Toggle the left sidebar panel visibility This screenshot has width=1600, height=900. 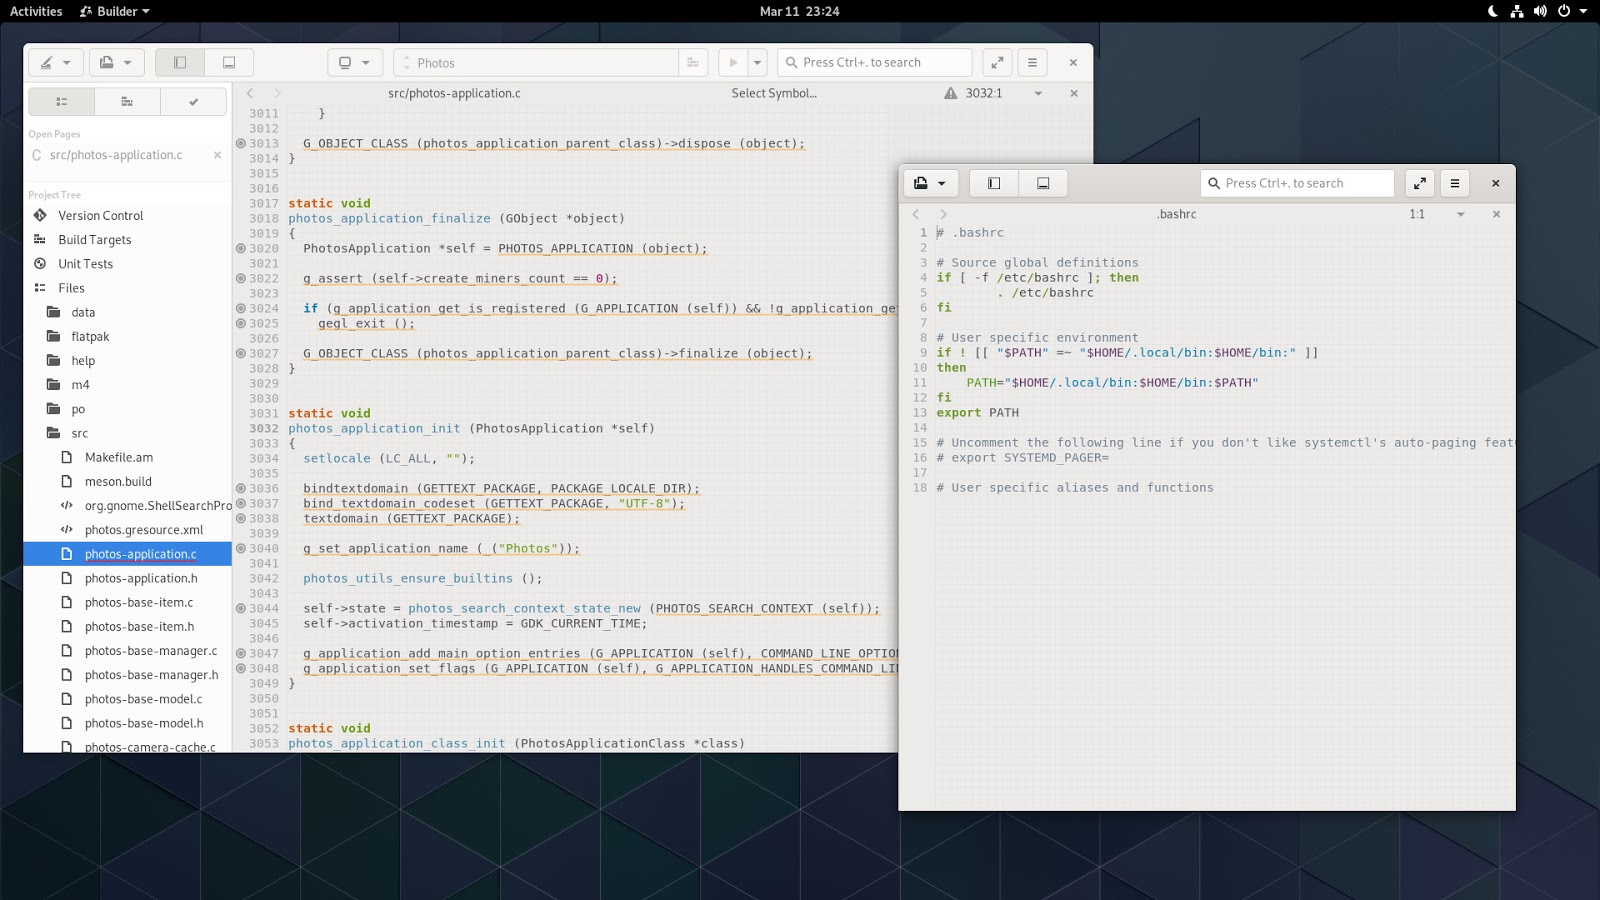tap(180, 62)
